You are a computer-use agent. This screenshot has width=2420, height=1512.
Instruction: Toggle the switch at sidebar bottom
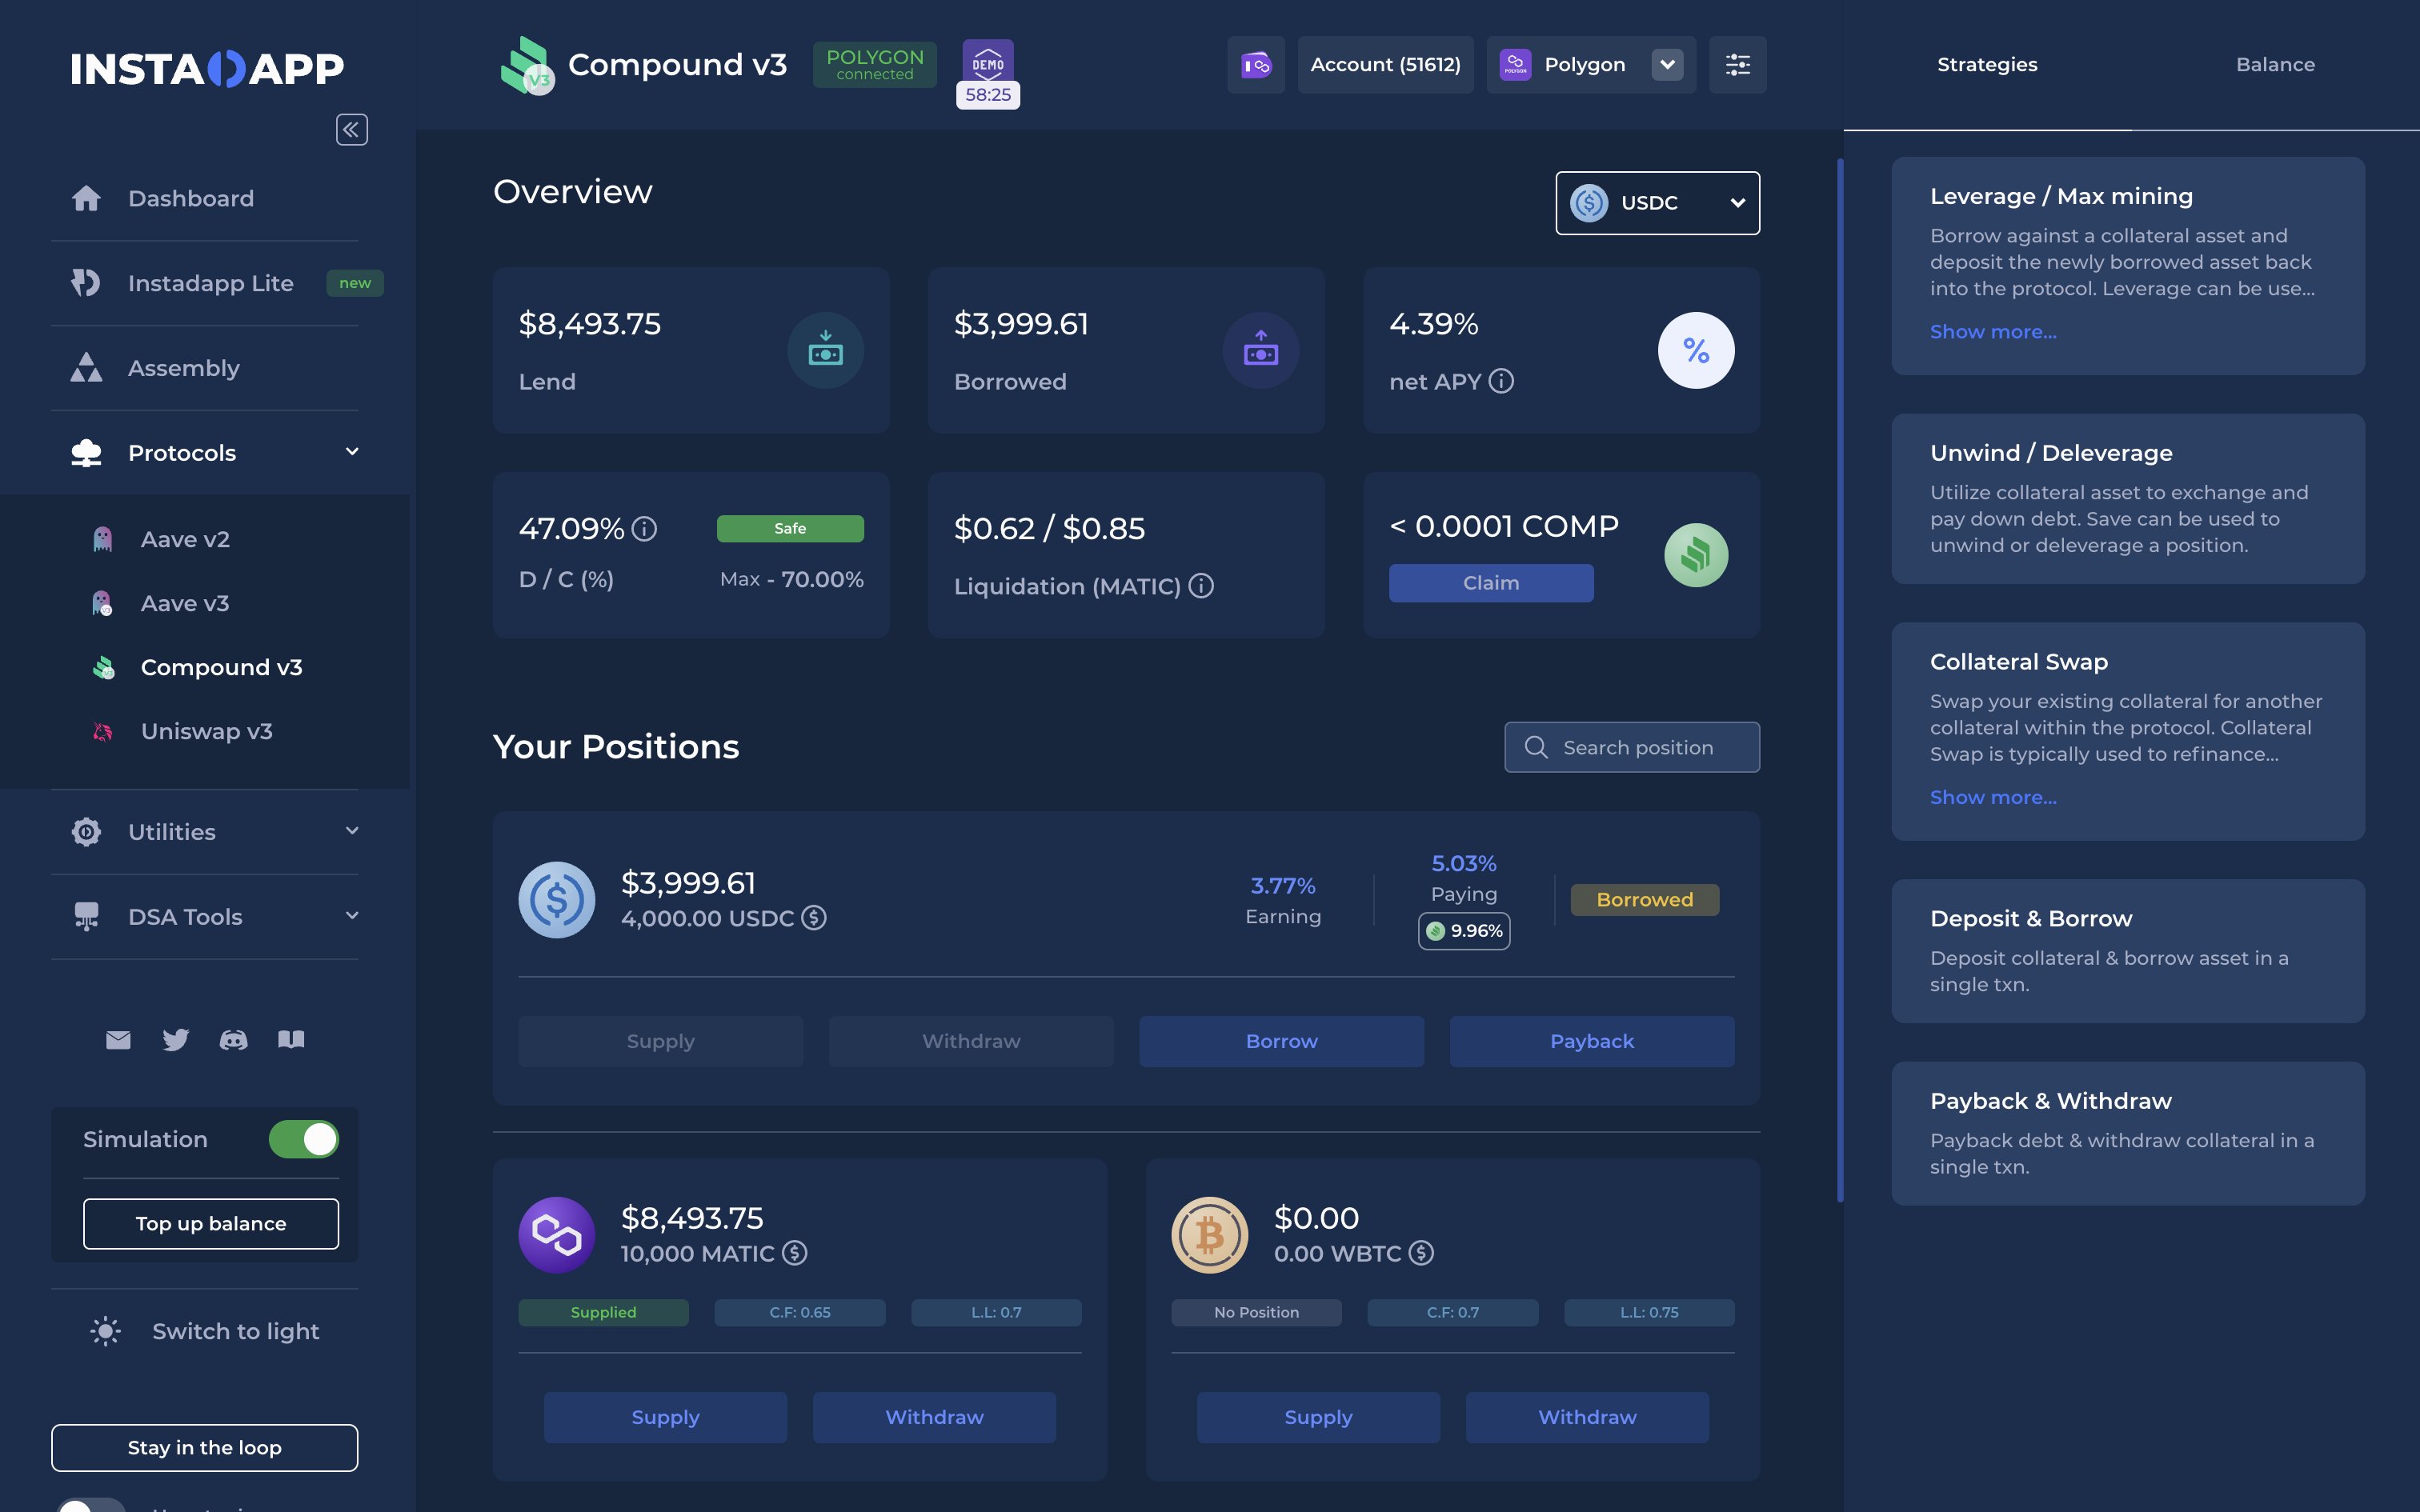click(90, 1506)
